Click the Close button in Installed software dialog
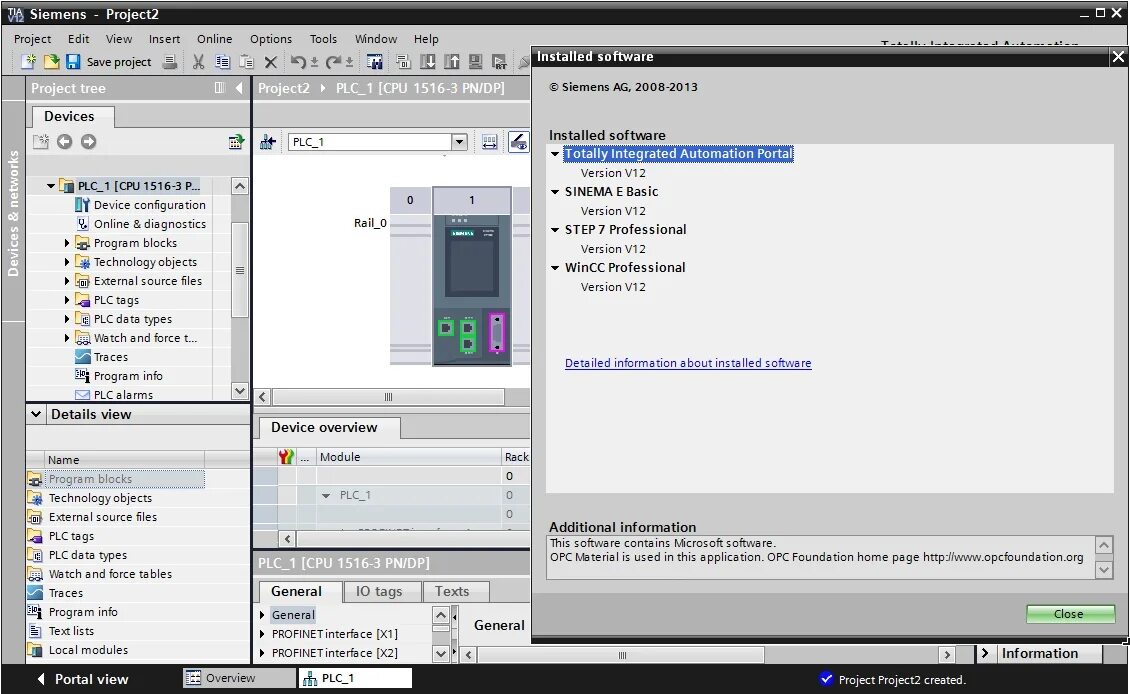This screenshot has height=694, width=1130. 1070,614
